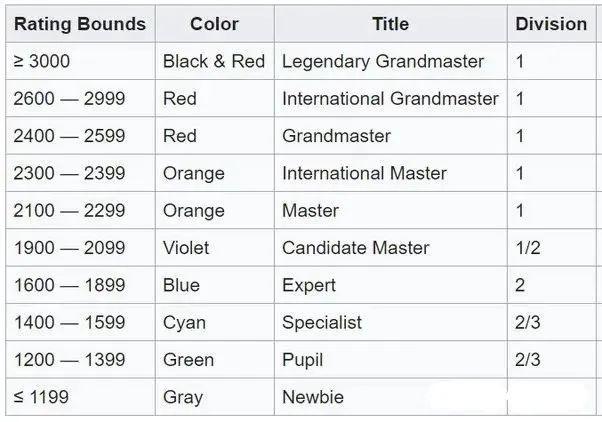This screenshot has height=422, width=602.
Task: Click the Division column header
Action: [x=551, y=24]
